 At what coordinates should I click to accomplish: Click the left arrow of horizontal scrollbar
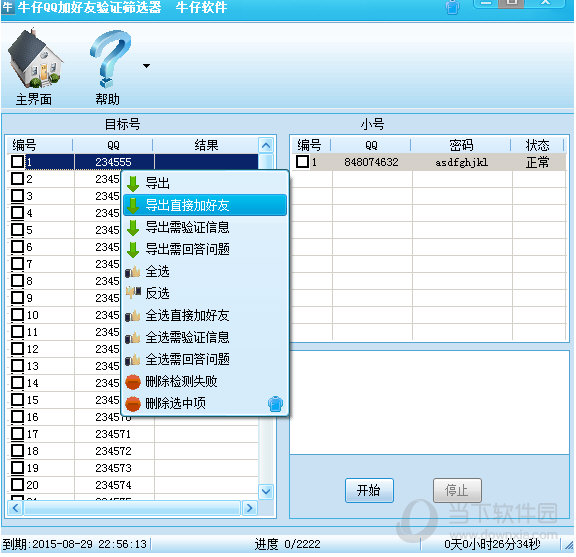pos(16,508)
